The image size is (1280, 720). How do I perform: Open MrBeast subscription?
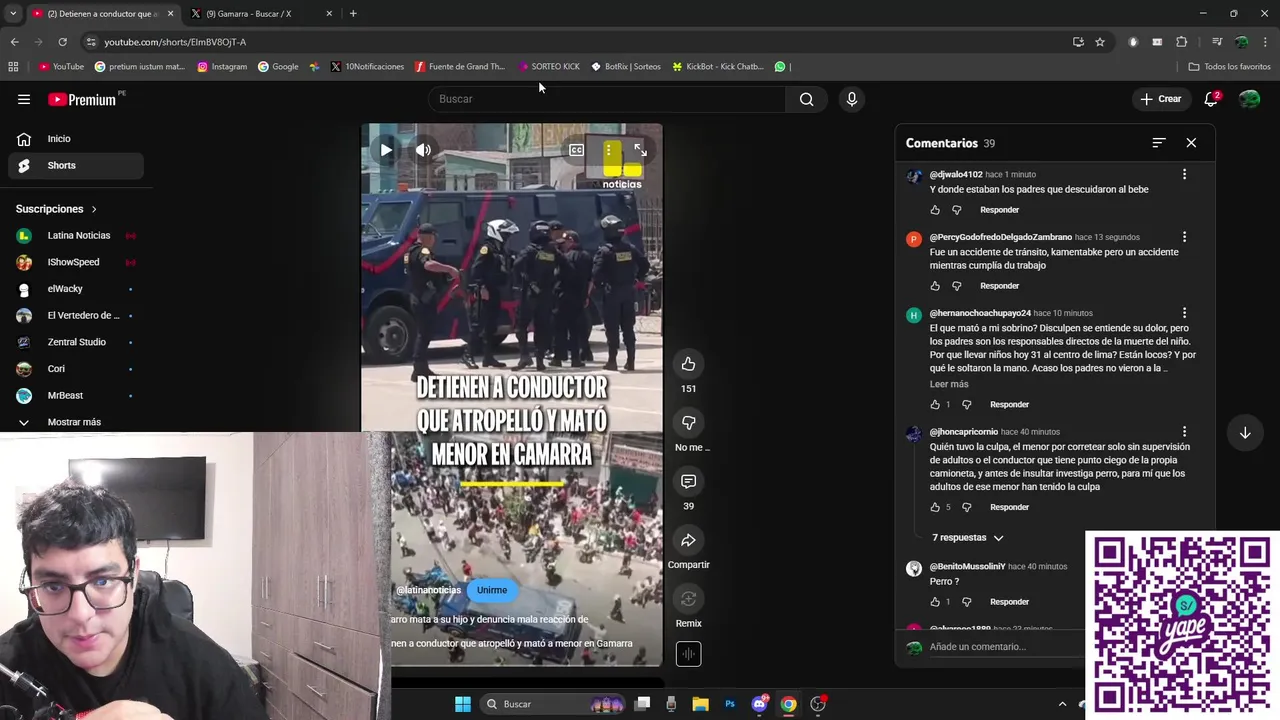[x=76, y=396]
